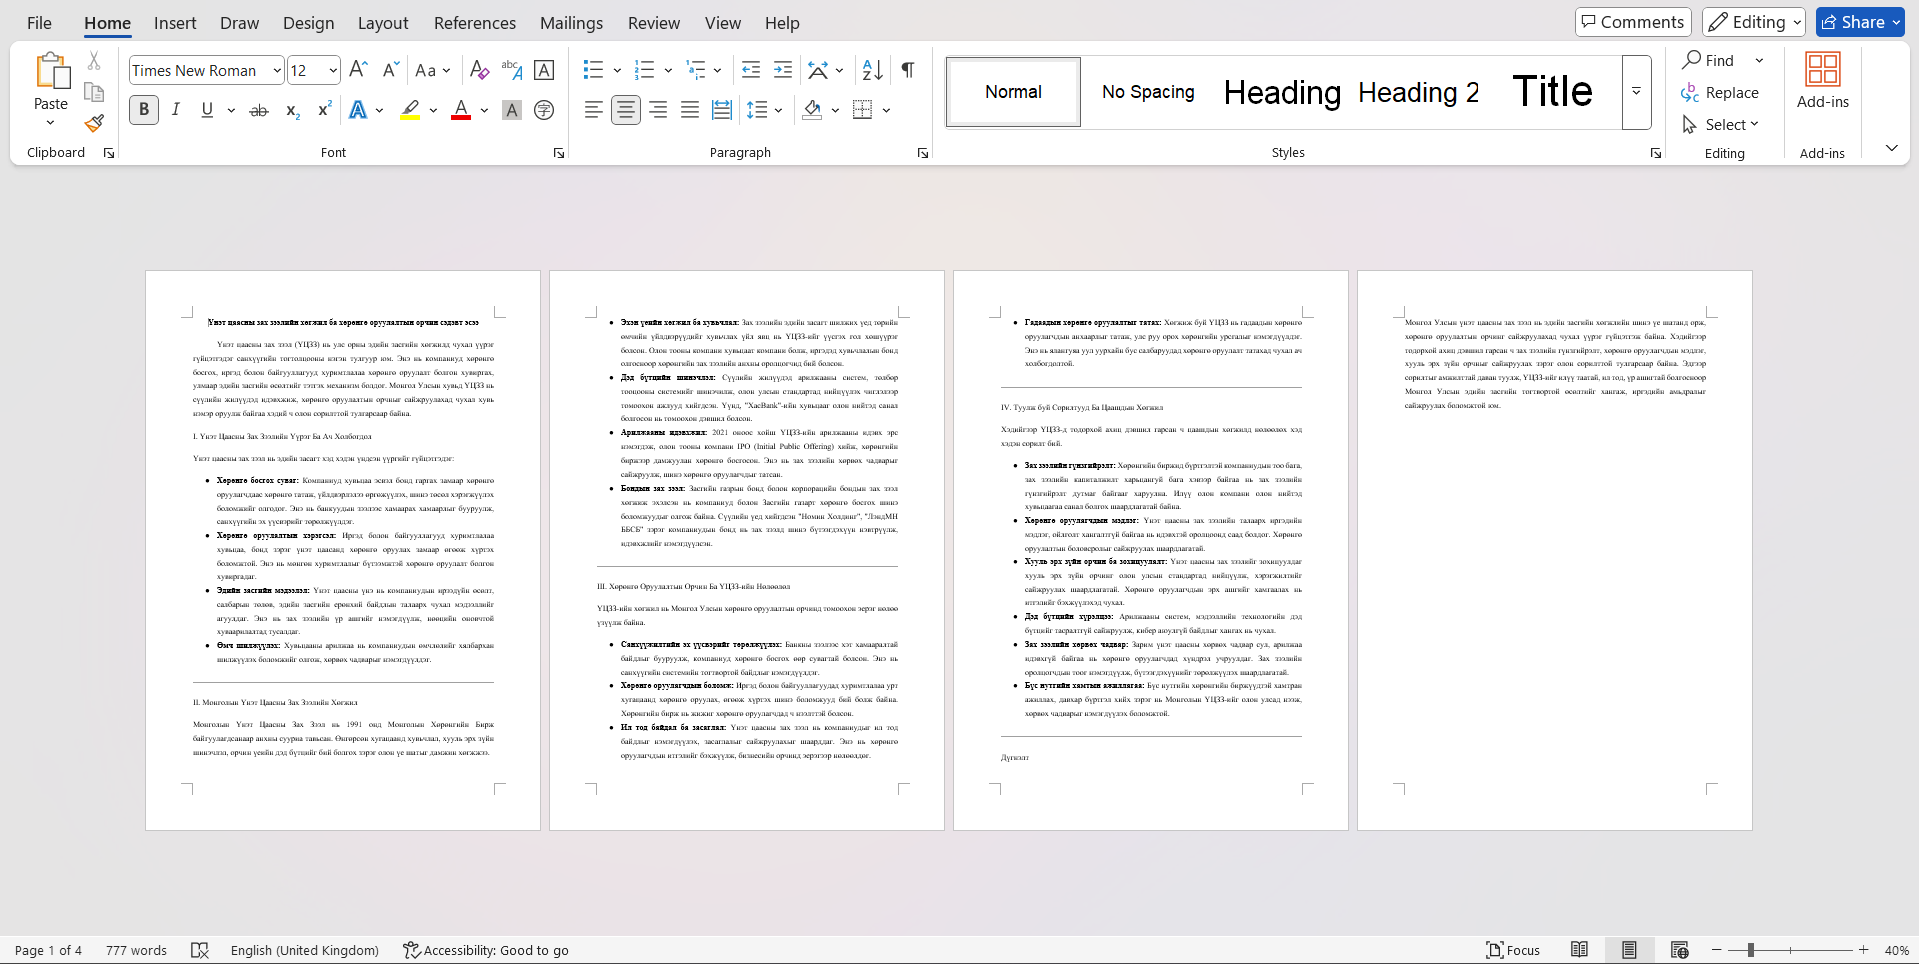The image size is (1919, 964).
Task: Switch to the Review tab
Action: 654,23
